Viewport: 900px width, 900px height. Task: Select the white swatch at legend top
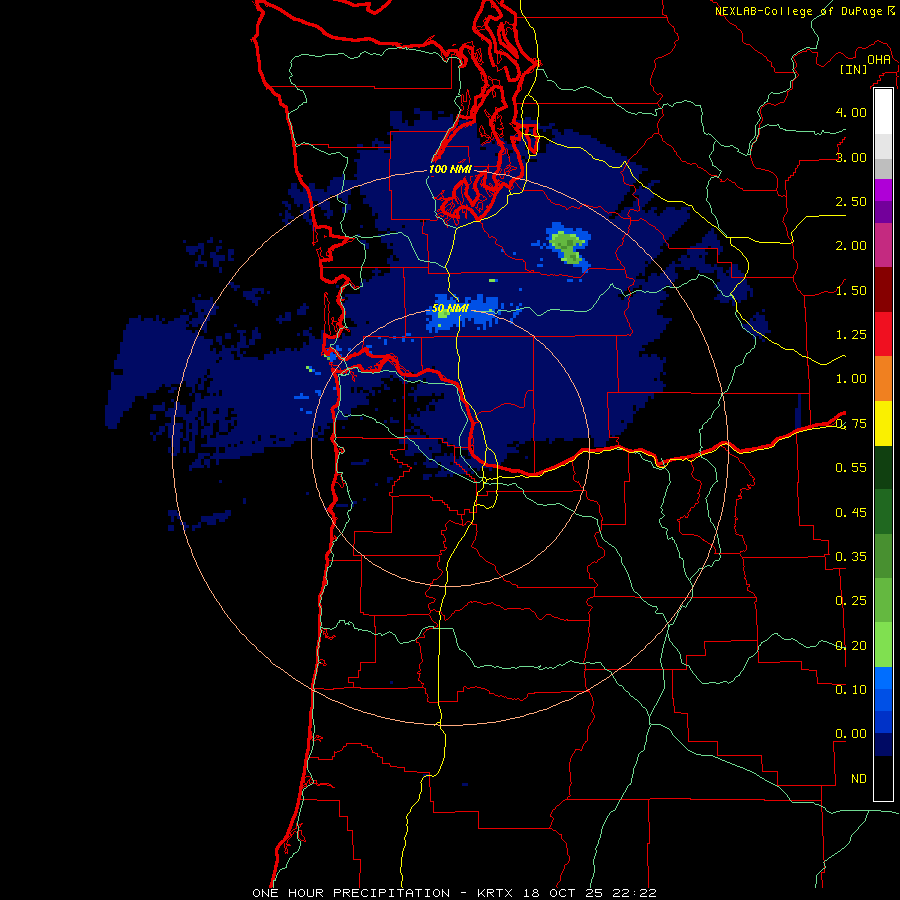tap(883, 112)
